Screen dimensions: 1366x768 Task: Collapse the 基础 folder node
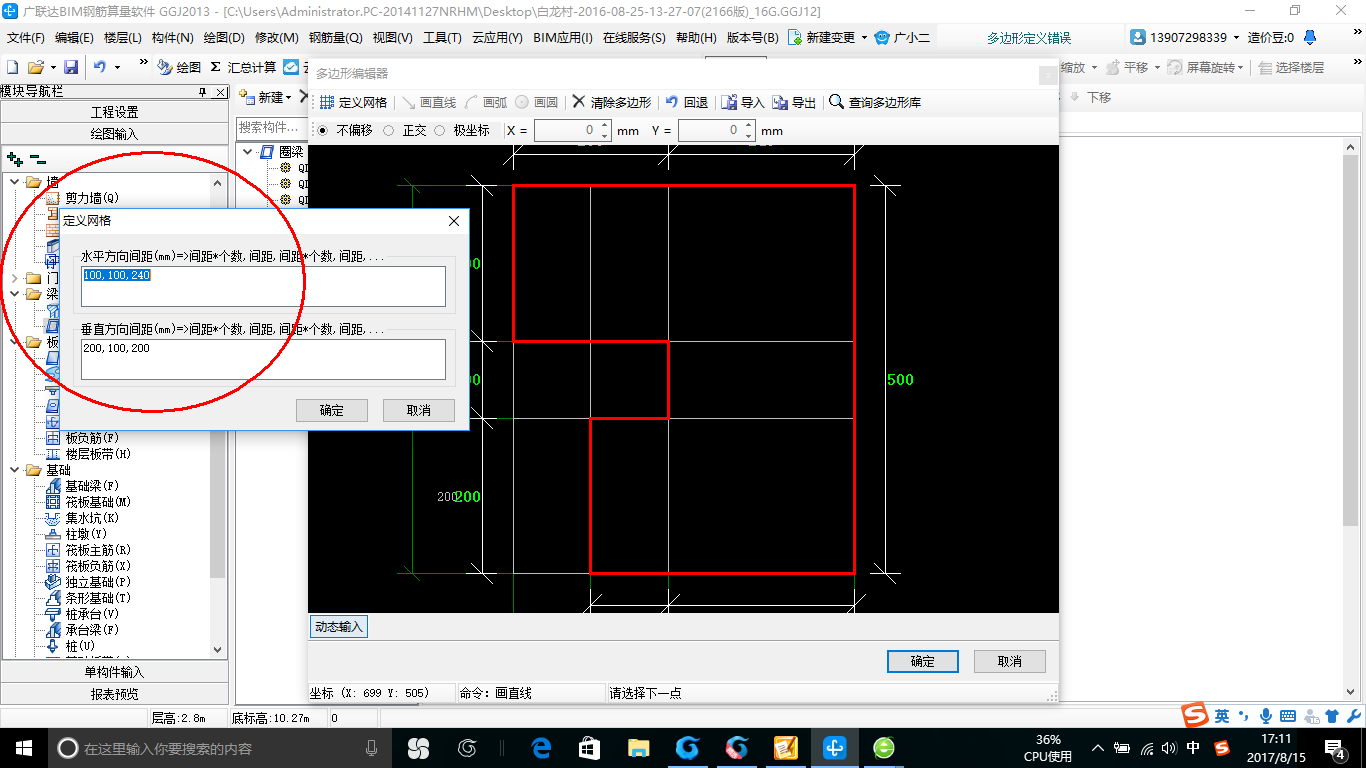pos(14,470)
